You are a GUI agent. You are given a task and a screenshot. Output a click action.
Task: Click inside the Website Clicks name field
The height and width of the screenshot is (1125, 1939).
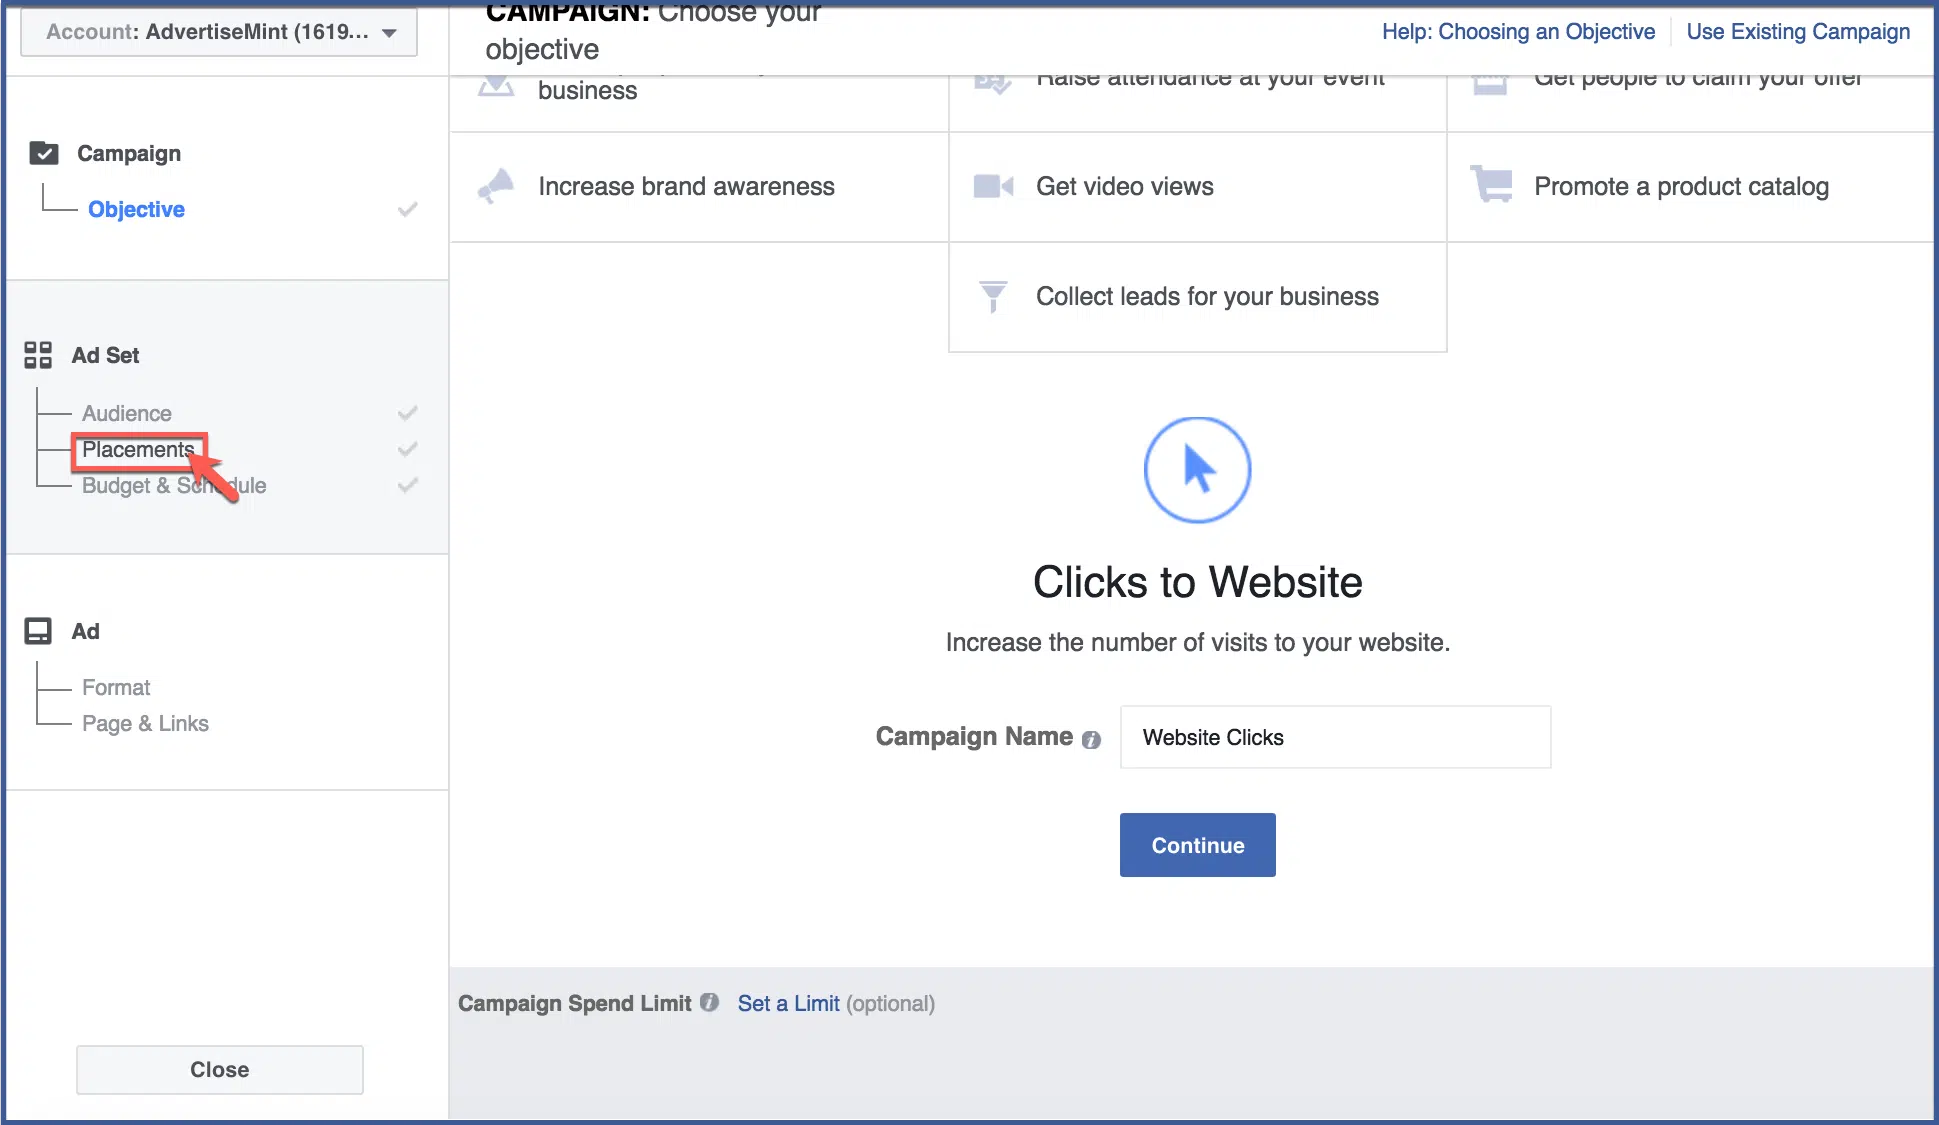(1335, 737)
